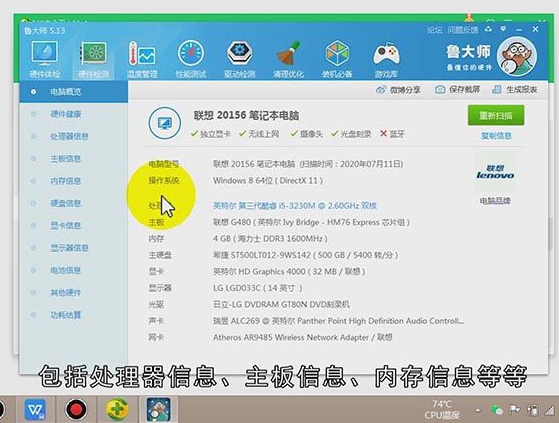Image resolution: width=559 pixels, height=423 pixels.
Task: Click the computer monitor icon beside 联想 20156
Action: (164, 123)
